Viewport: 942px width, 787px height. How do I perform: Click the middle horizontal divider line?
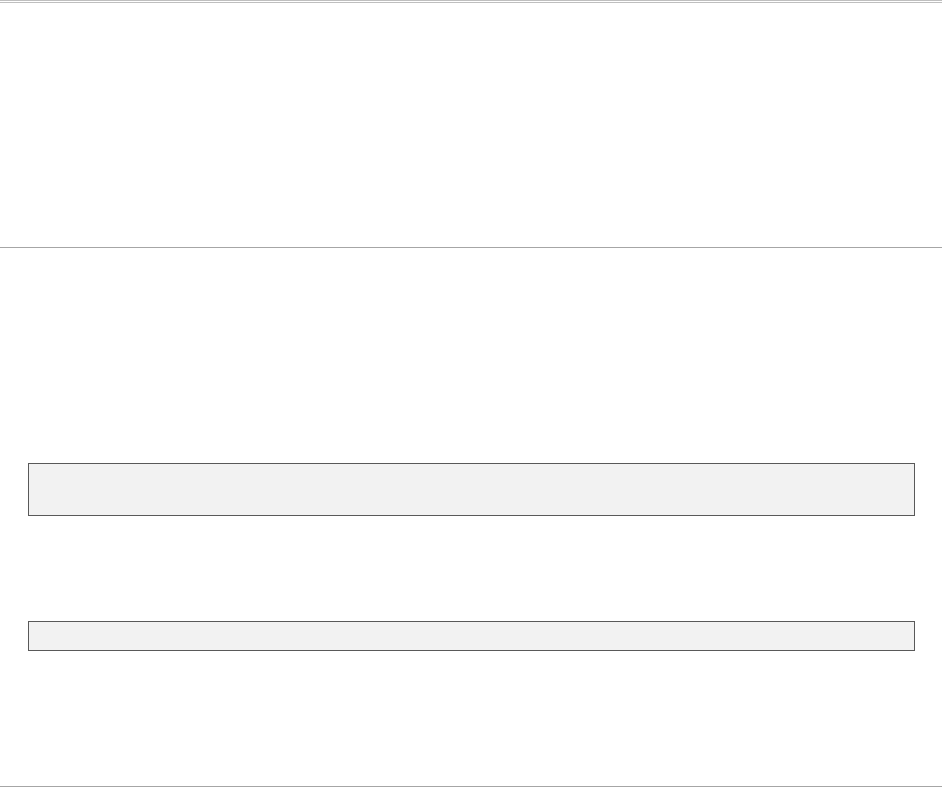471,247
